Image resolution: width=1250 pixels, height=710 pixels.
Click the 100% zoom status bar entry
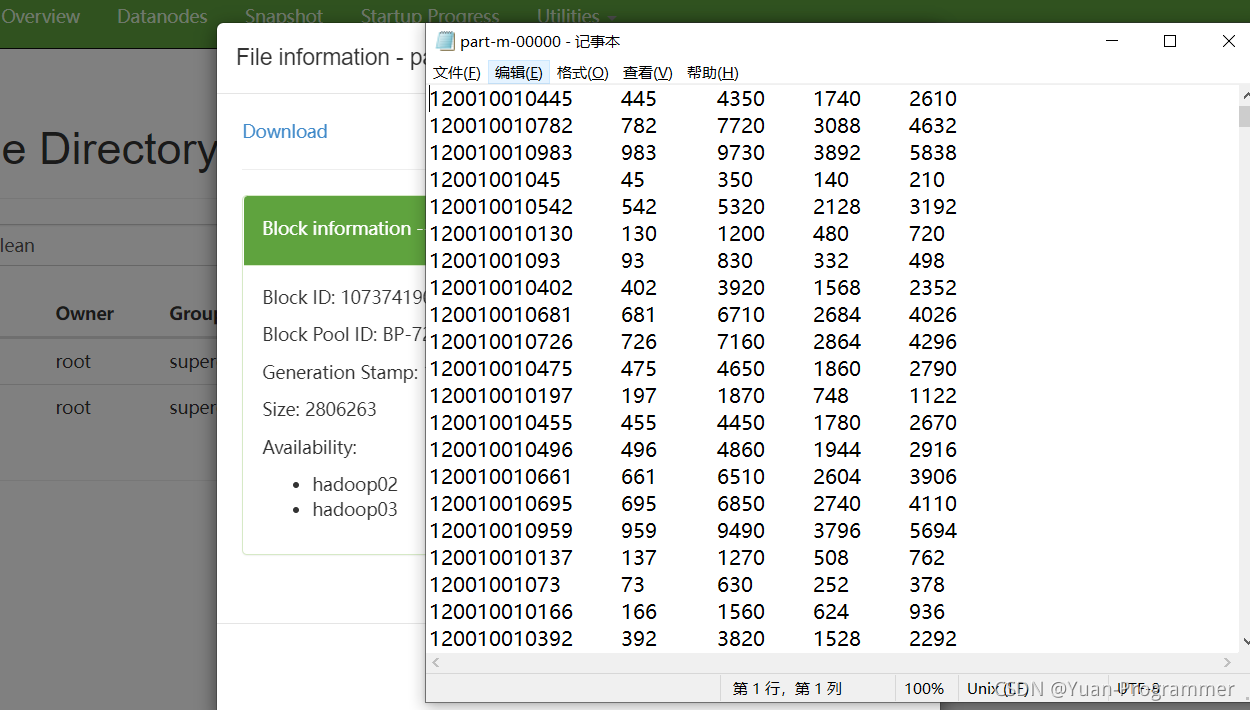pos(924,689)
